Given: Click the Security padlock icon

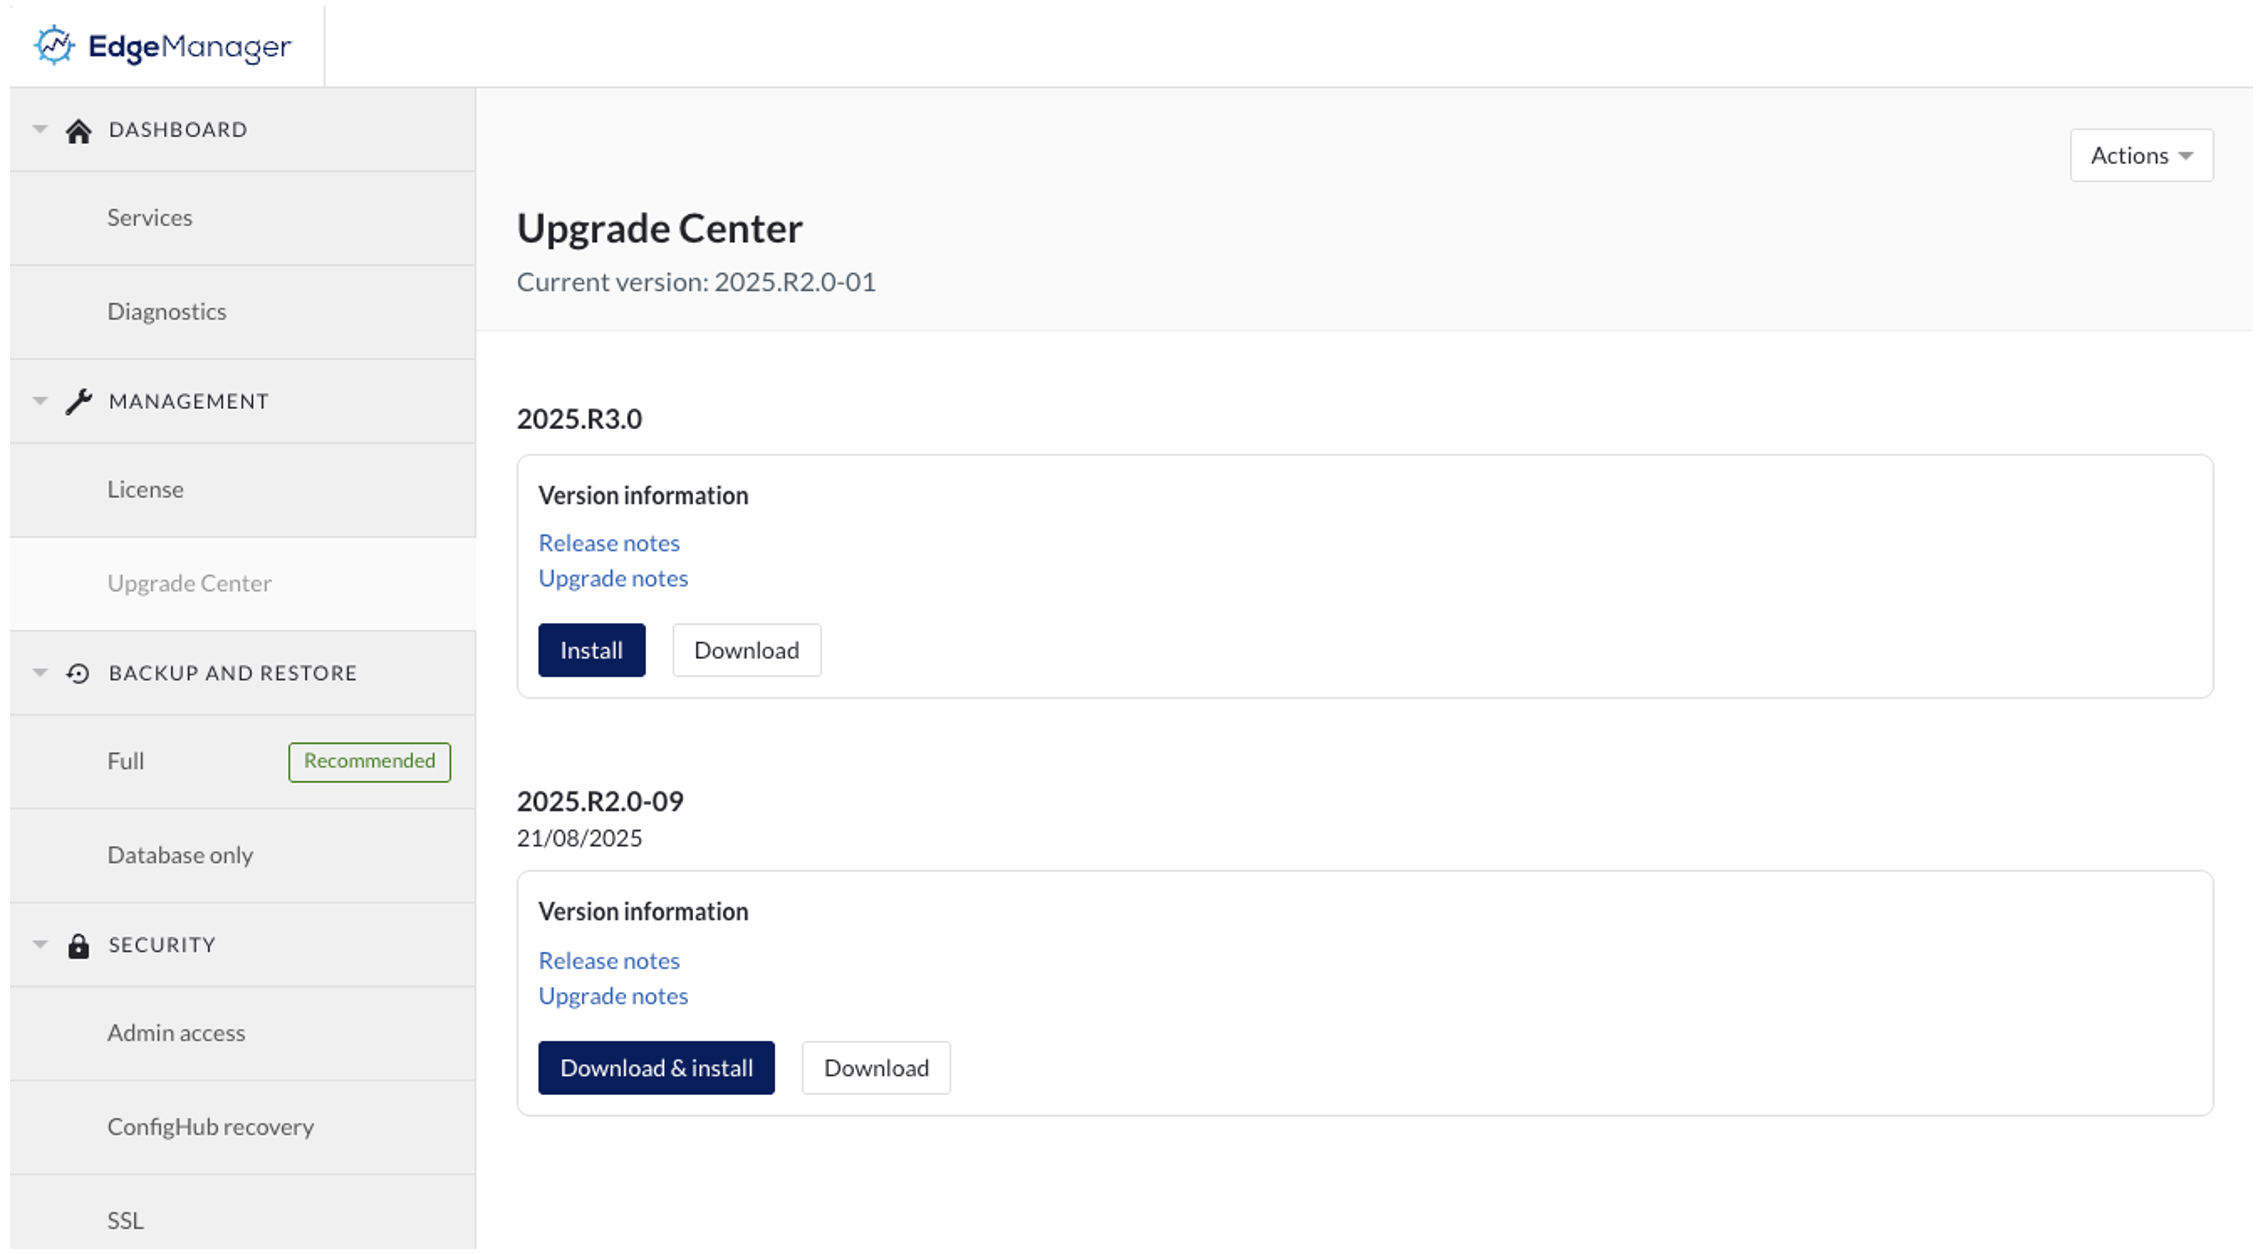Looking at the screenshot, I should point(80,944).
